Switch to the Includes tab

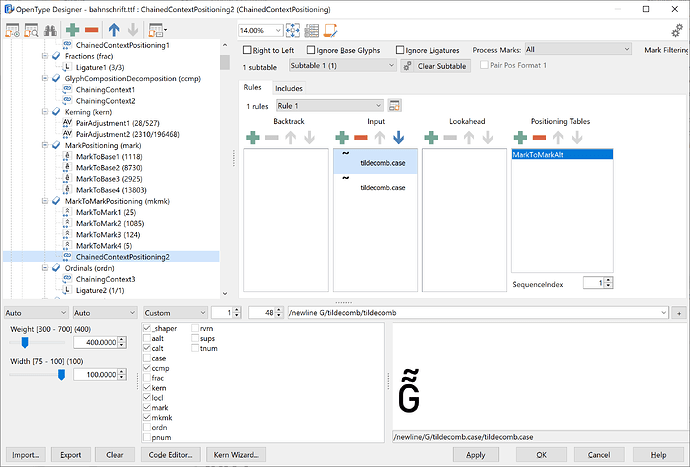289,88
